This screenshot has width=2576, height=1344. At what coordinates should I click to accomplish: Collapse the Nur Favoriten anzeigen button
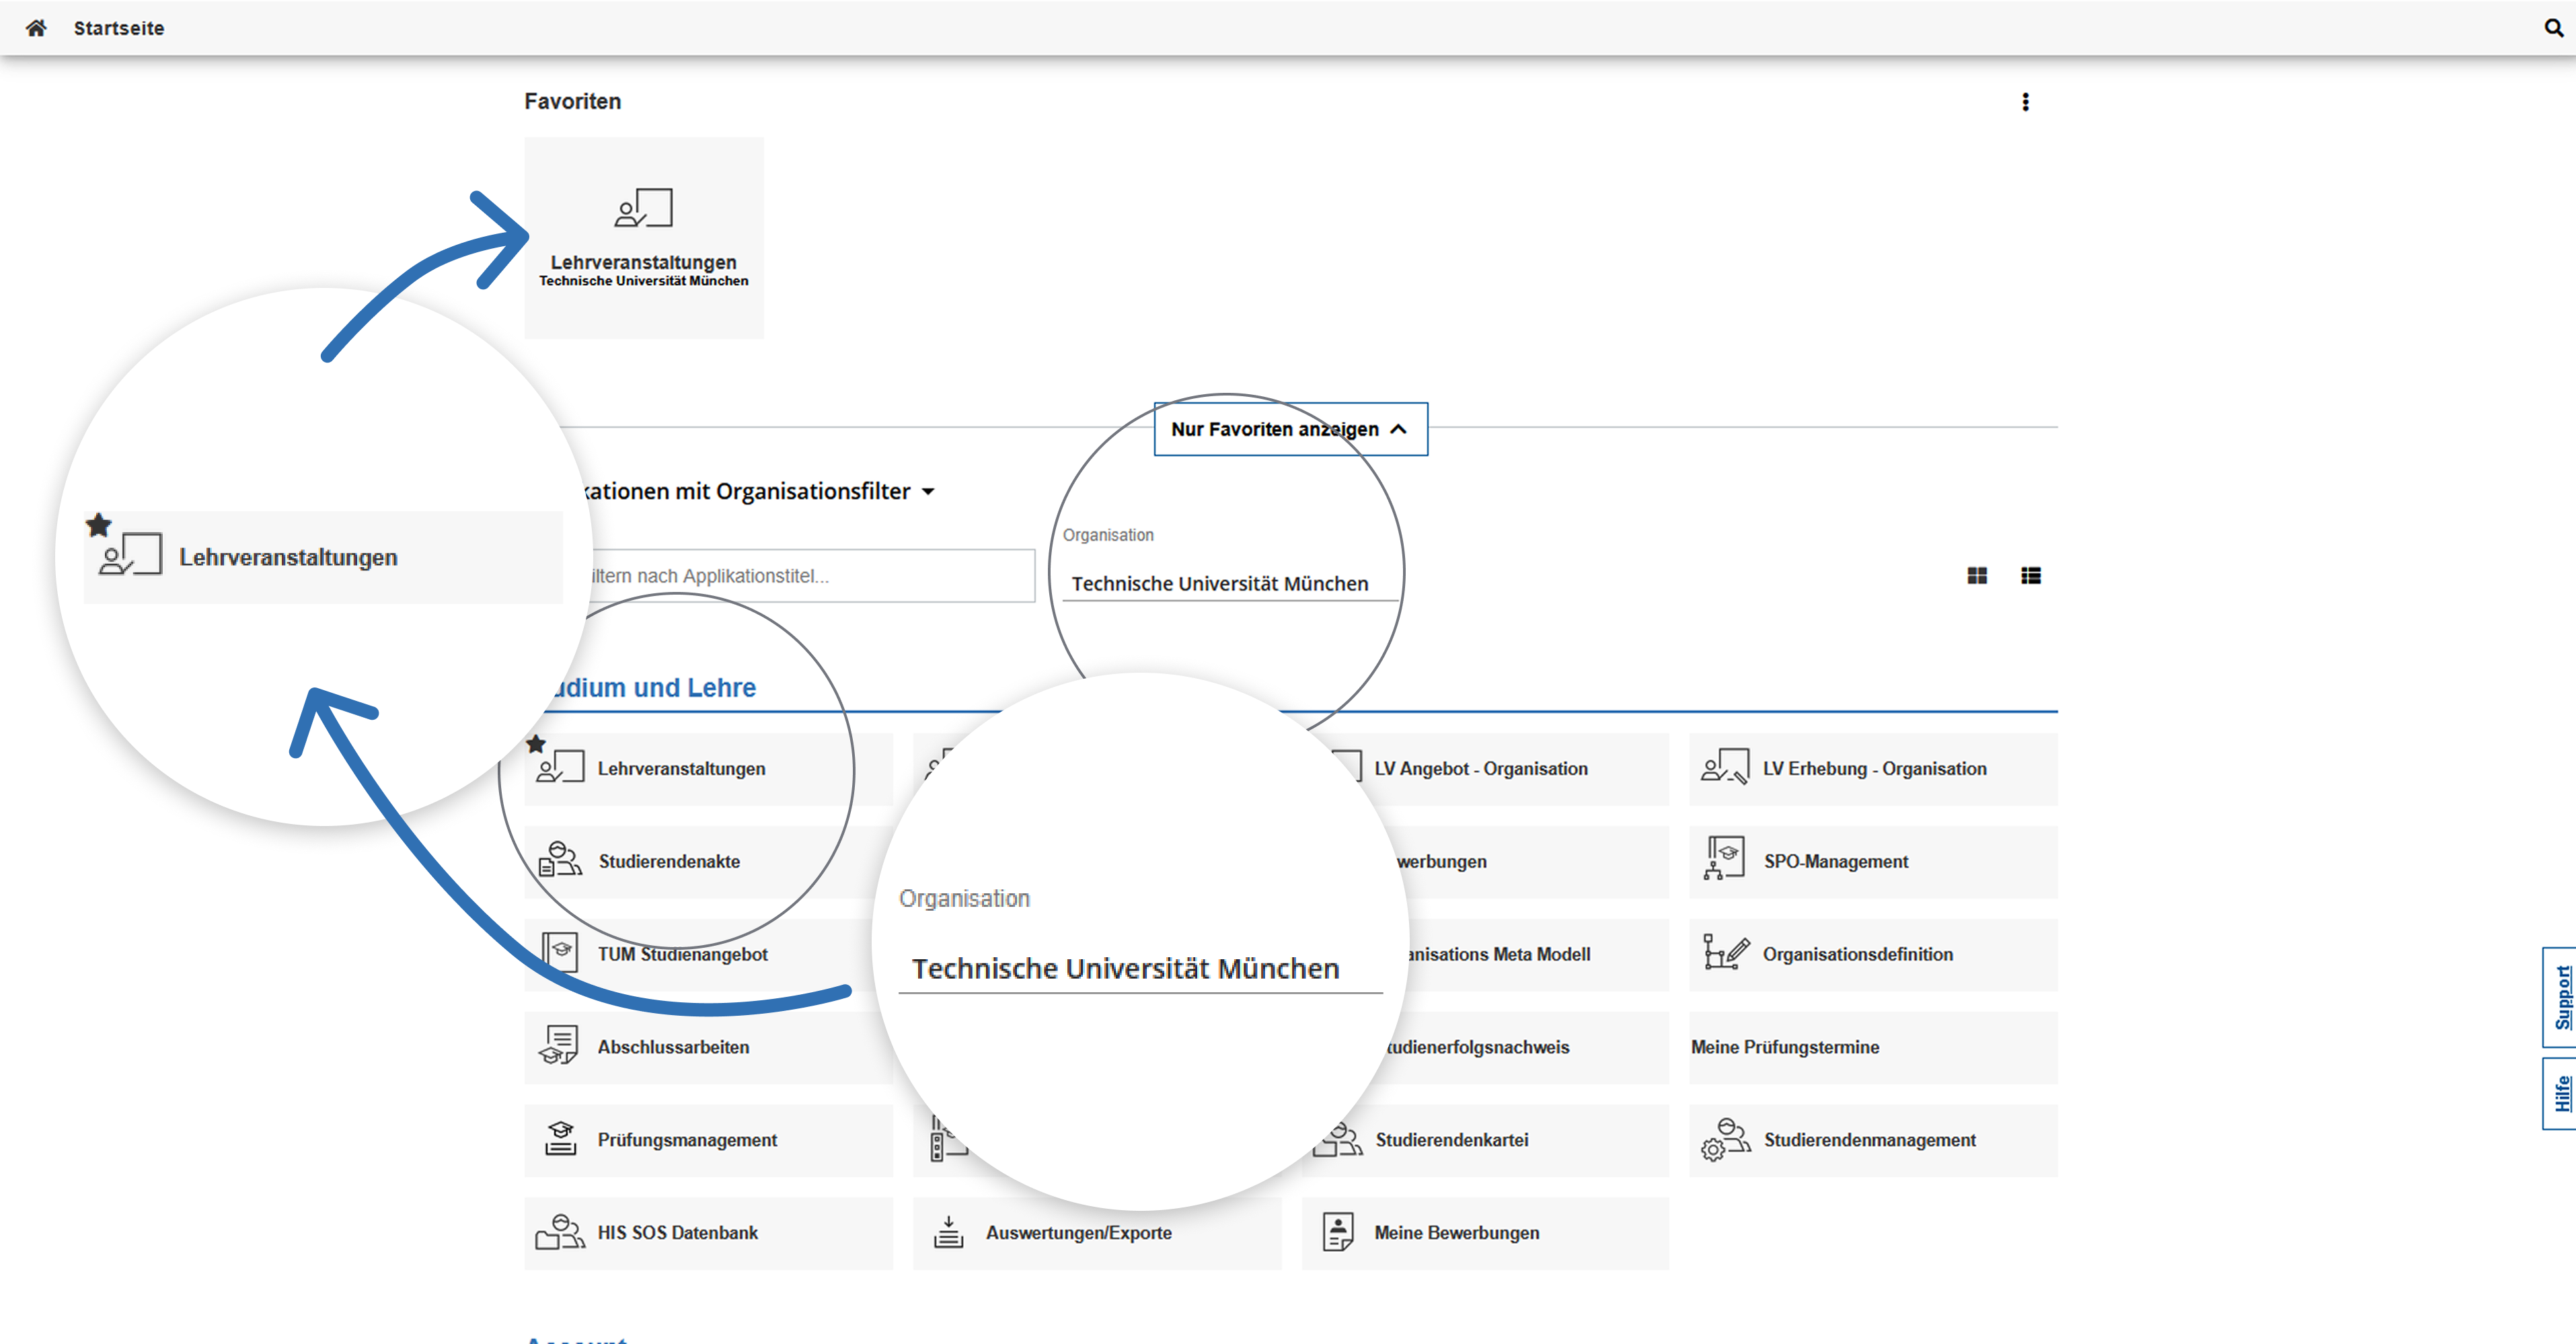coord(1290,429)
